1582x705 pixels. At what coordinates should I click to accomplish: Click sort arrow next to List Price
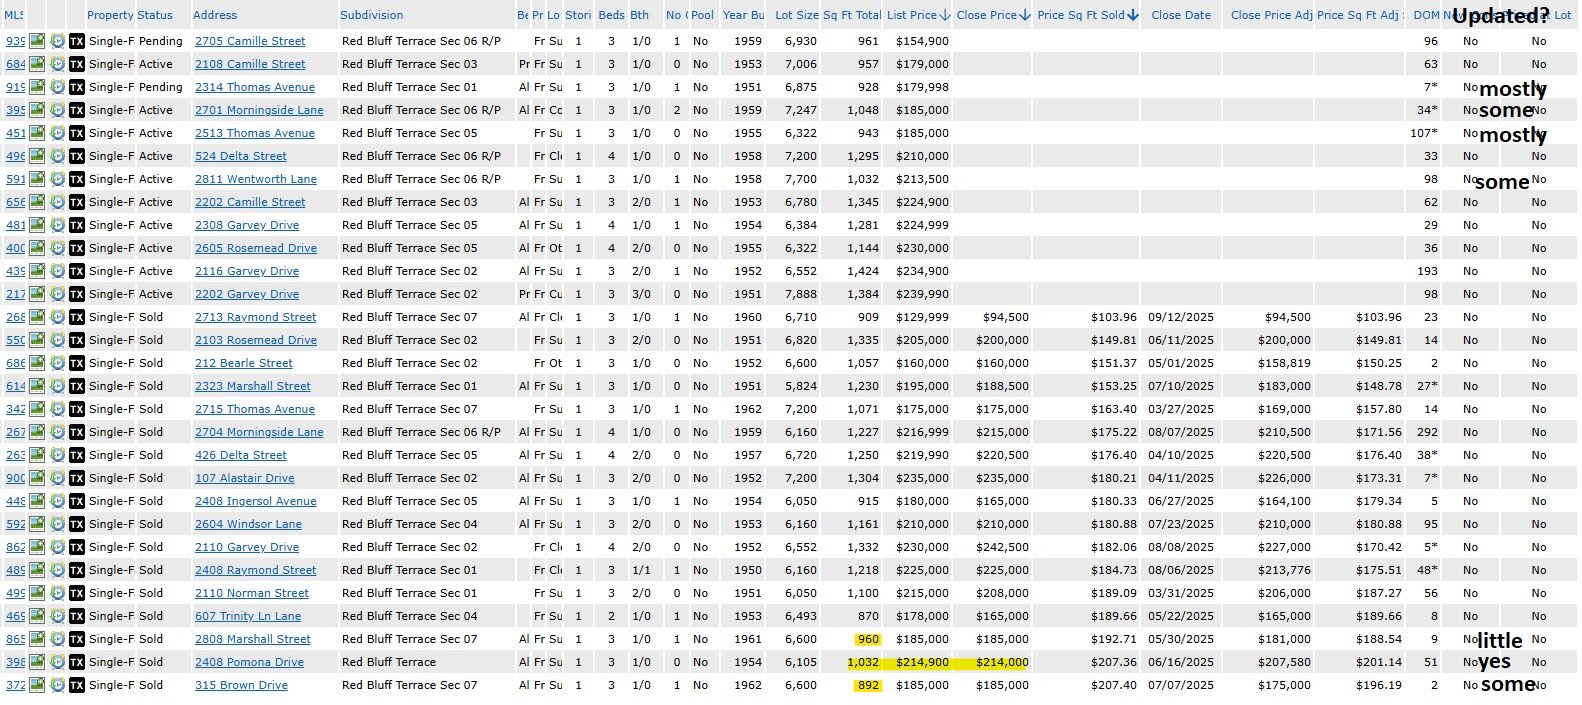pos(945,15)
